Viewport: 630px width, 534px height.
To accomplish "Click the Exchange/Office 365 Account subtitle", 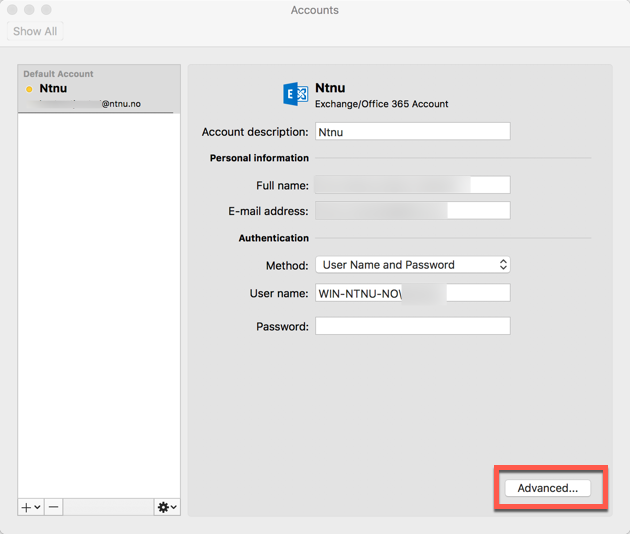I will [381, 104].
